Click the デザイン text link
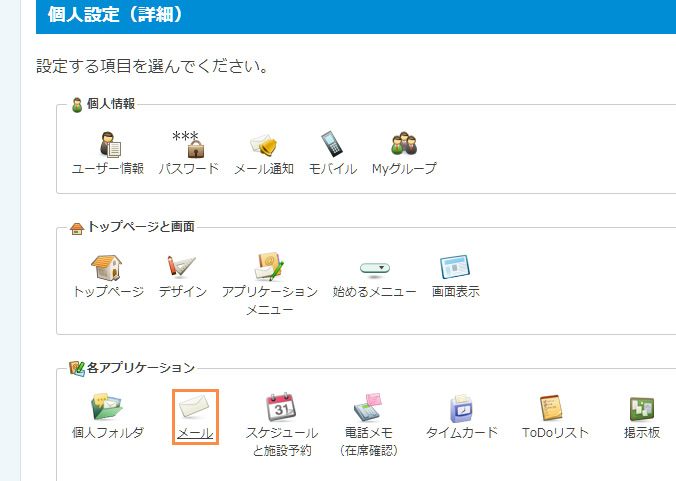Screen dimensions: 676x481 183,291
